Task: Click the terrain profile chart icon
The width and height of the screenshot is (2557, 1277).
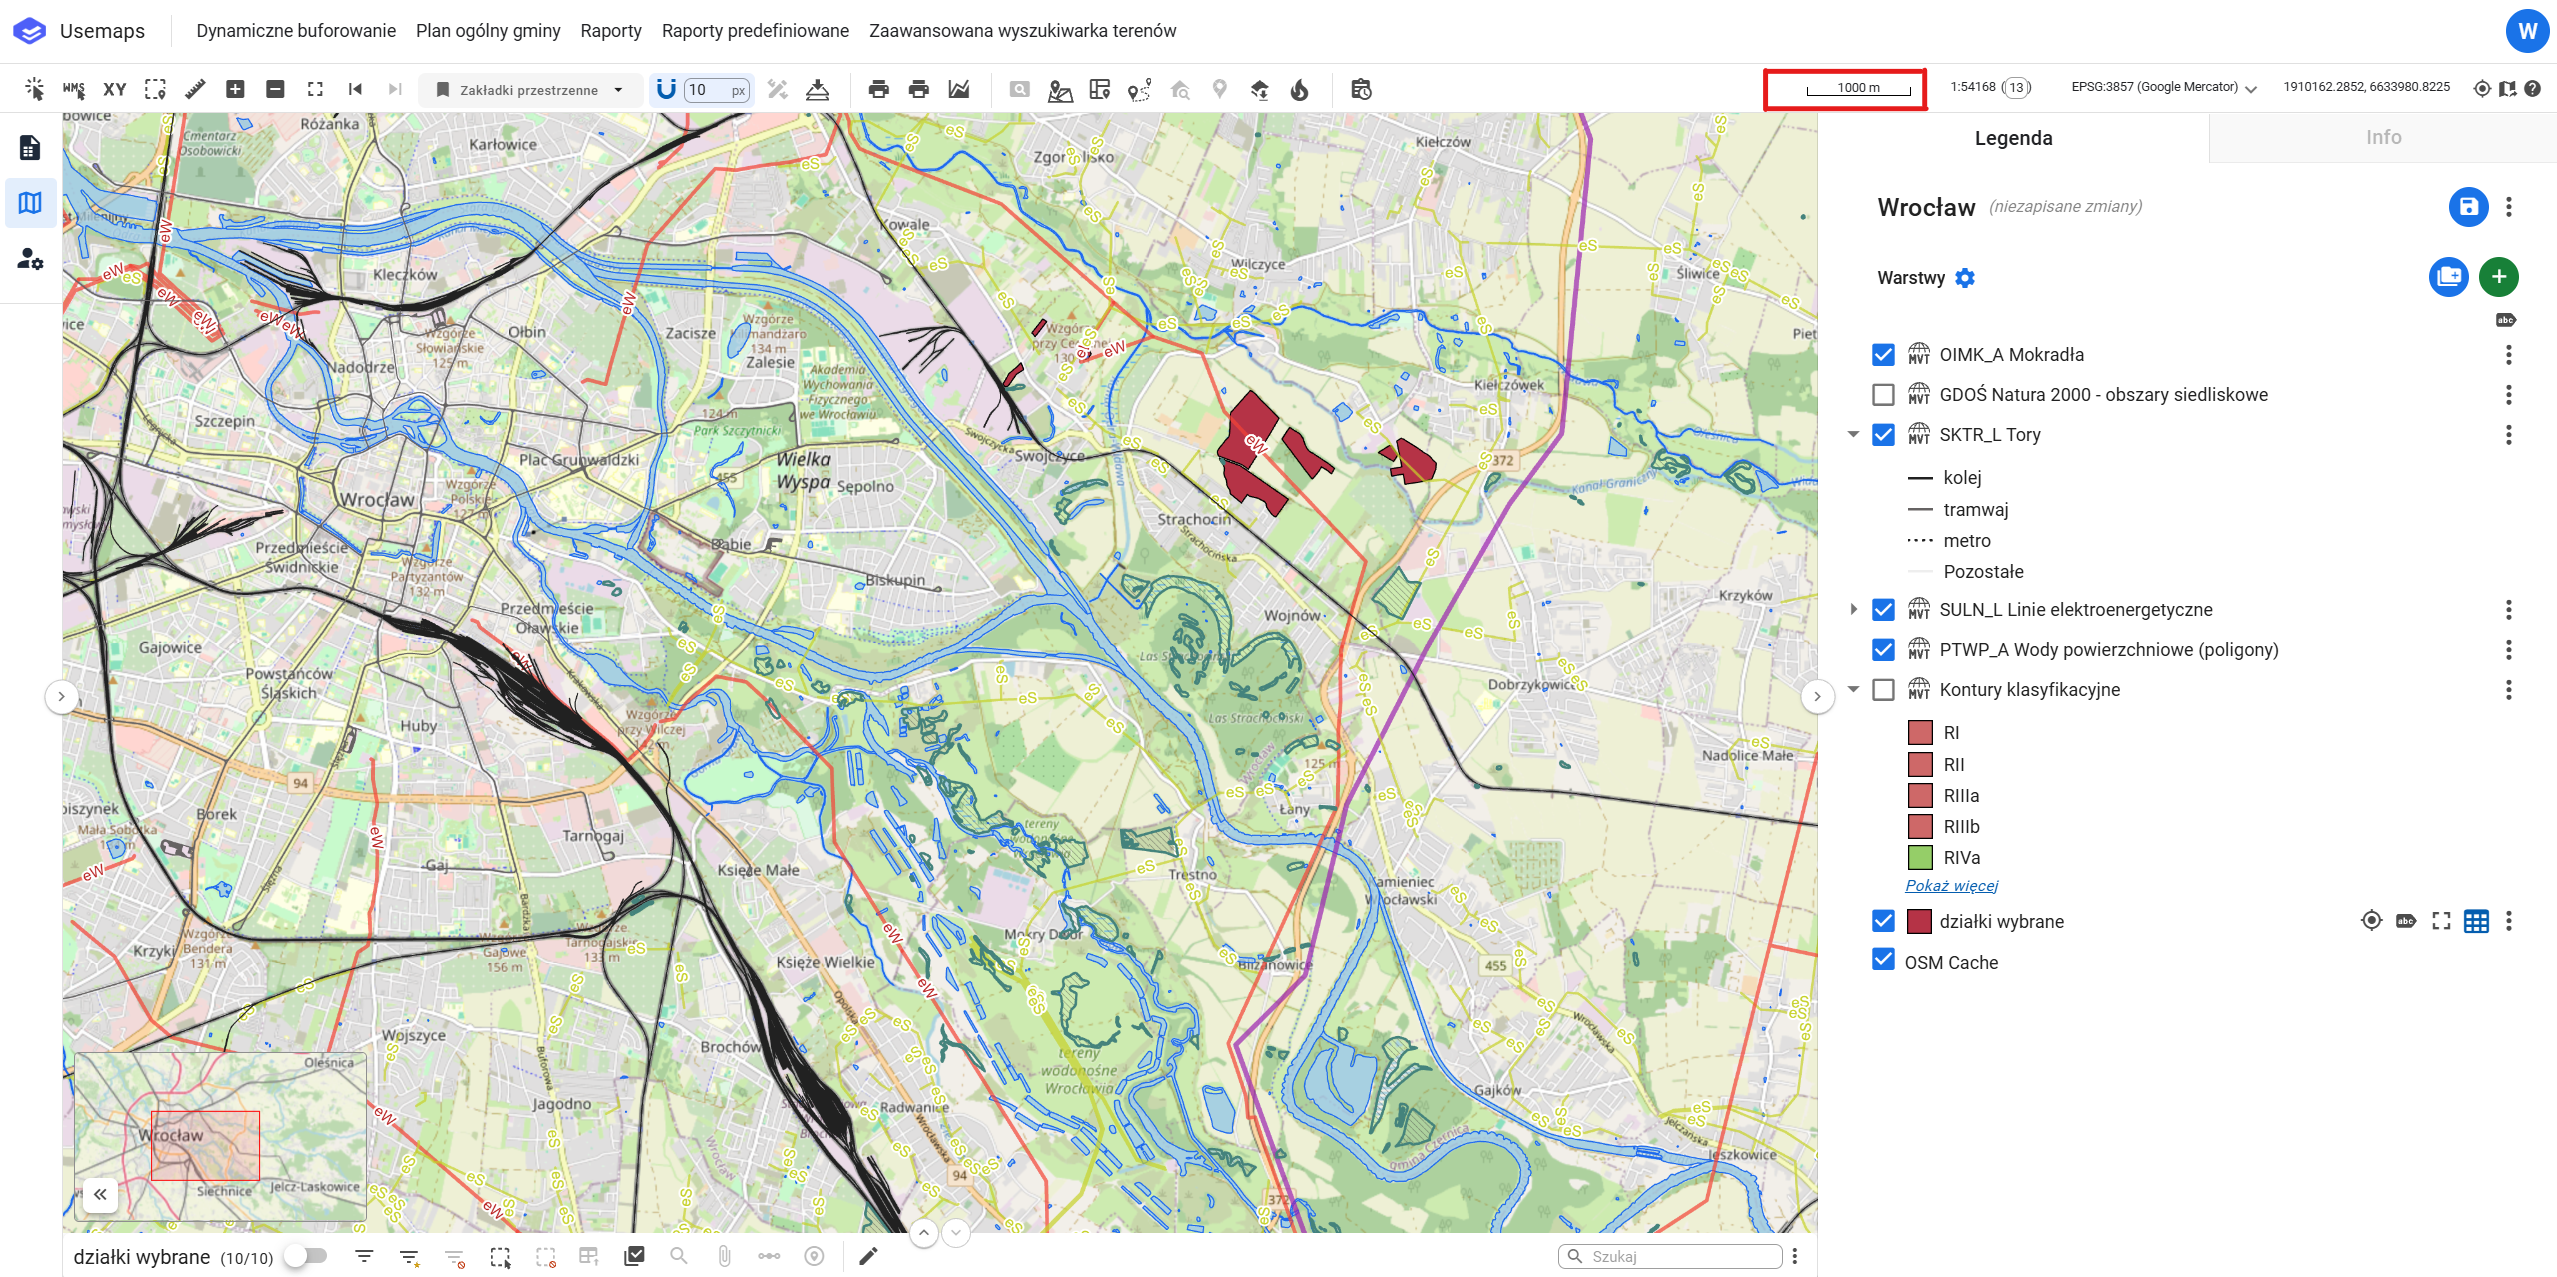Action: click(x=959, y=89)
